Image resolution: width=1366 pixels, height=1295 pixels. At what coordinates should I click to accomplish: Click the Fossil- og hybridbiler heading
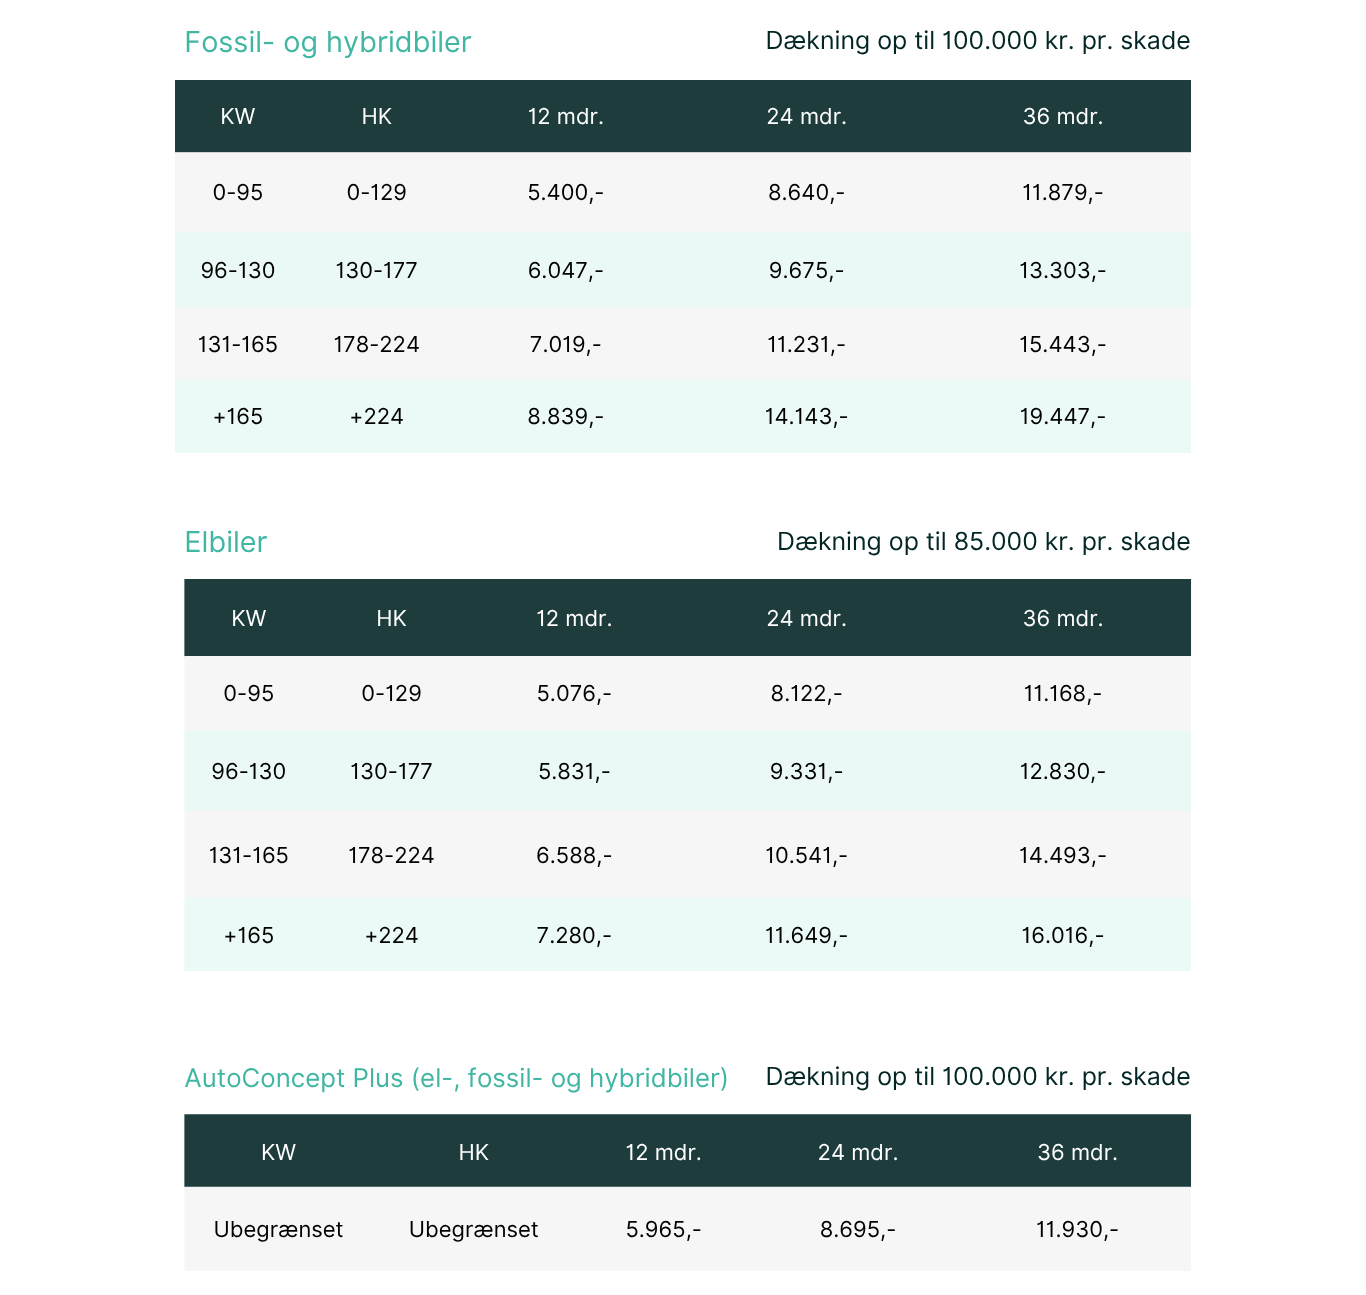point(327,42)
